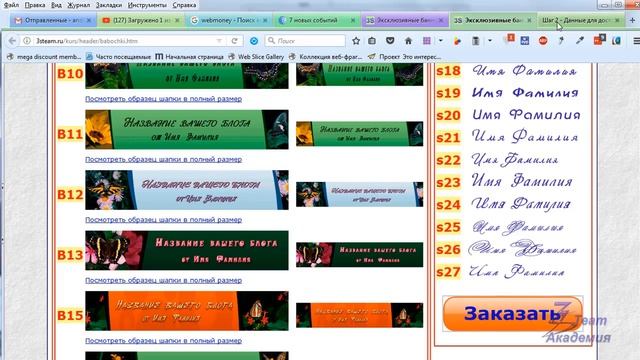Open the 'mega discount memb...' bookmark
The image size is (640, 360).
pos(44,57)
